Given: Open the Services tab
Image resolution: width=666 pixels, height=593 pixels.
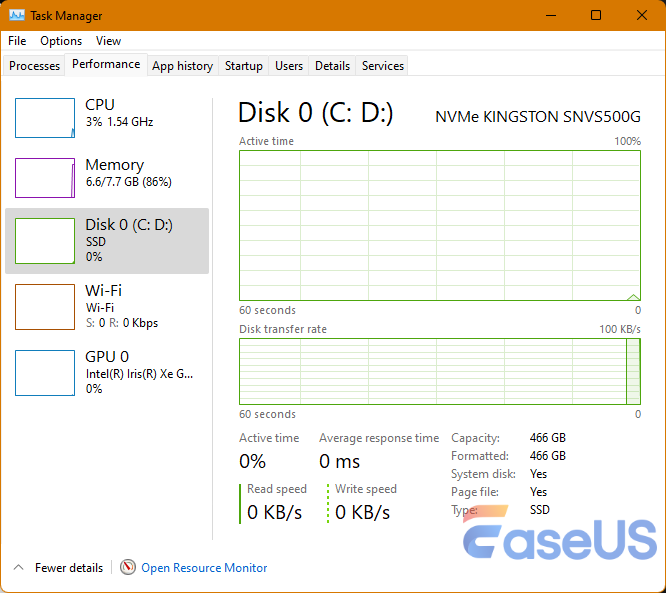Looking at the screenshot, I should pos(383,66).
